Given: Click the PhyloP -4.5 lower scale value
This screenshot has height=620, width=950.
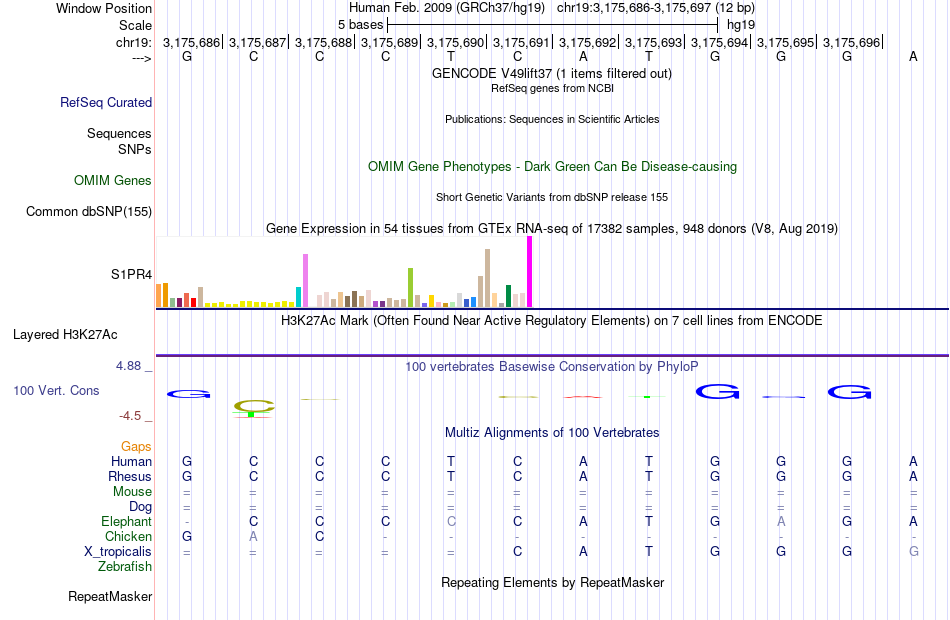Looking at the screenshot, I should 130,416.
